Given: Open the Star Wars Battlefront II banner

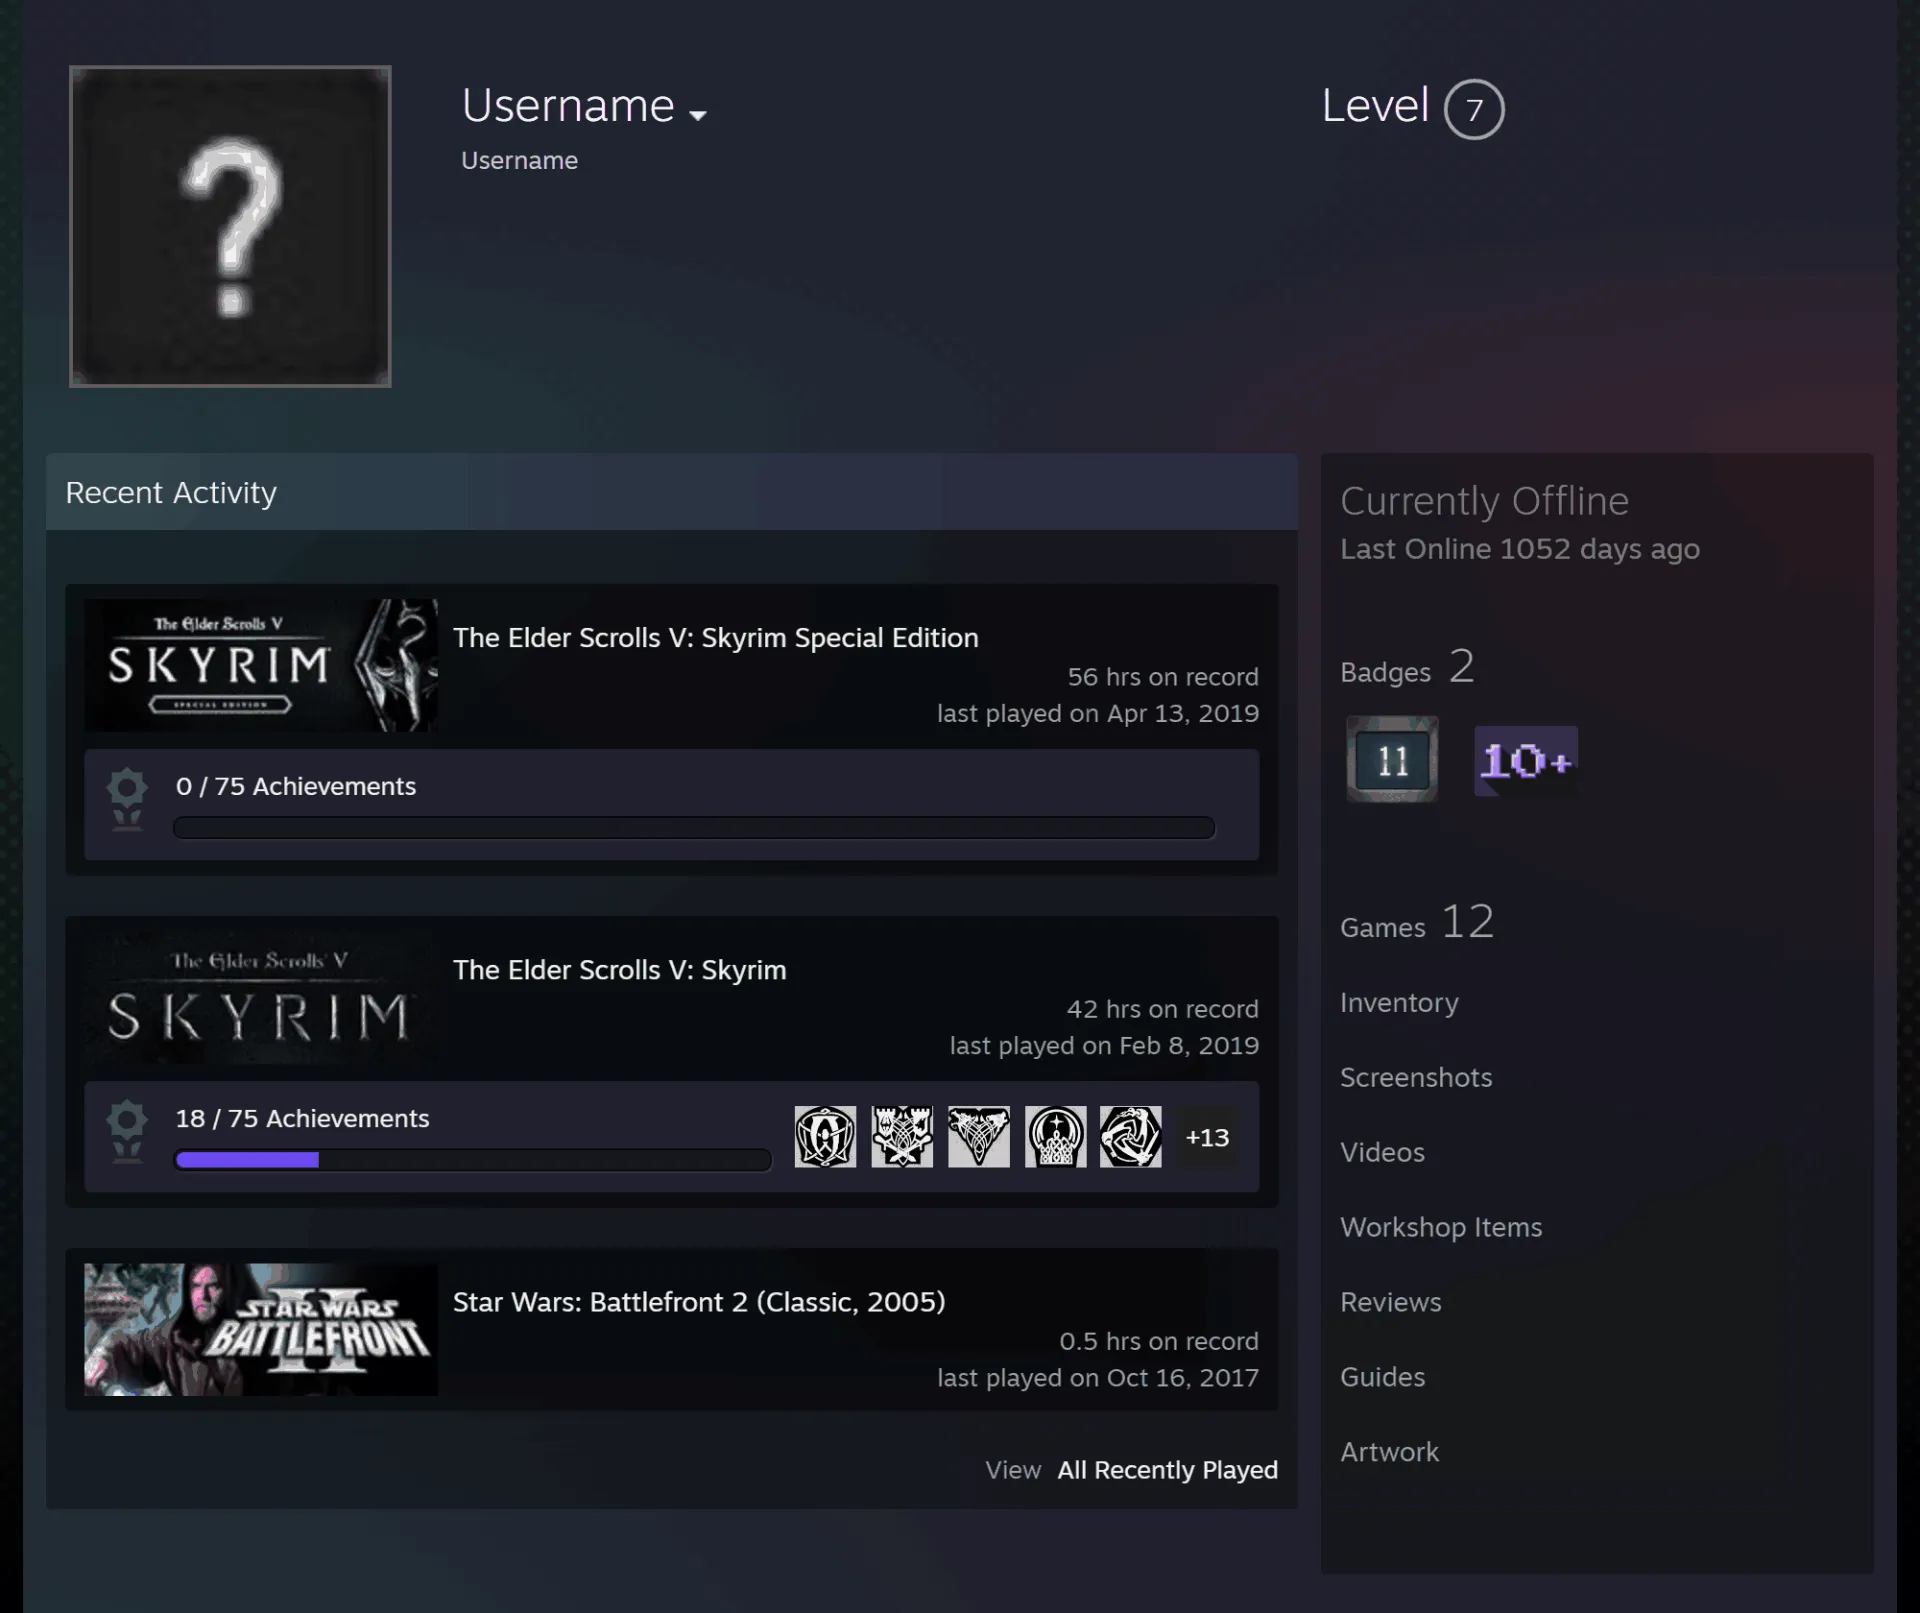Looking at the screenshot, I should tap(261, 1330).
